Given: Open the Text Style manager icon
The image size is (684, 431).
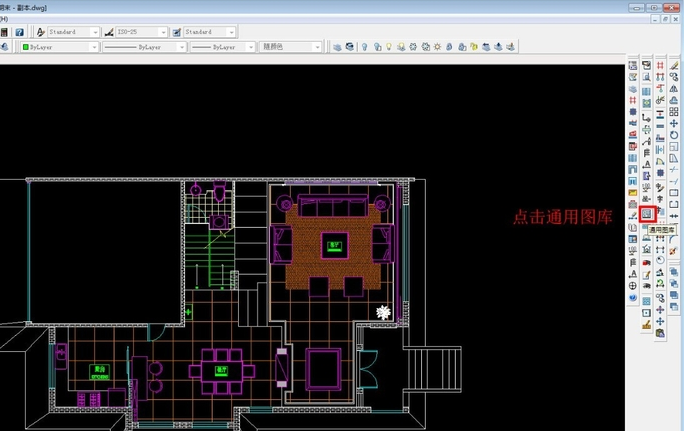Looking at the screenshot, I should point(41,32).
